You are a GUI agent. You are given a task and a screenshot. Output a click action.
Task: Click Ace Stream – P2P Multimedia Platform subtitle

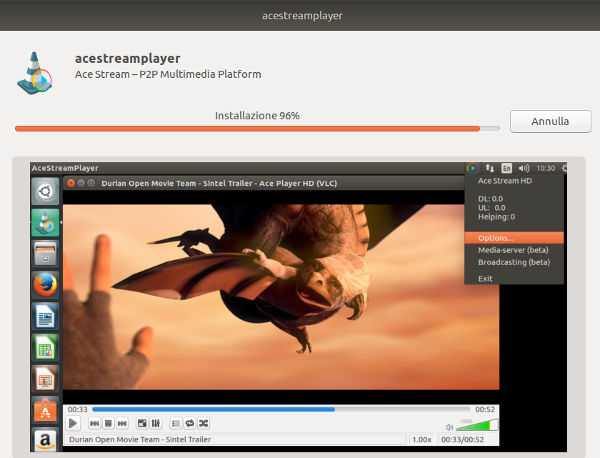coord(168,74)
